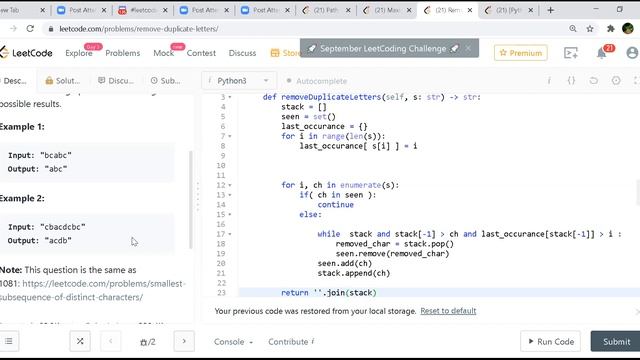This screenshot has width=640, height=360.
Task: Click the Premium button
Action: pyautogui.click(x=521, y=53)
